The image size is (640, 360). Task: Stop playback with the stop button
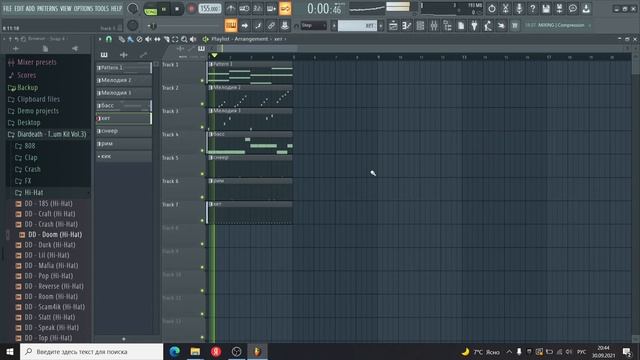[177, 9]
